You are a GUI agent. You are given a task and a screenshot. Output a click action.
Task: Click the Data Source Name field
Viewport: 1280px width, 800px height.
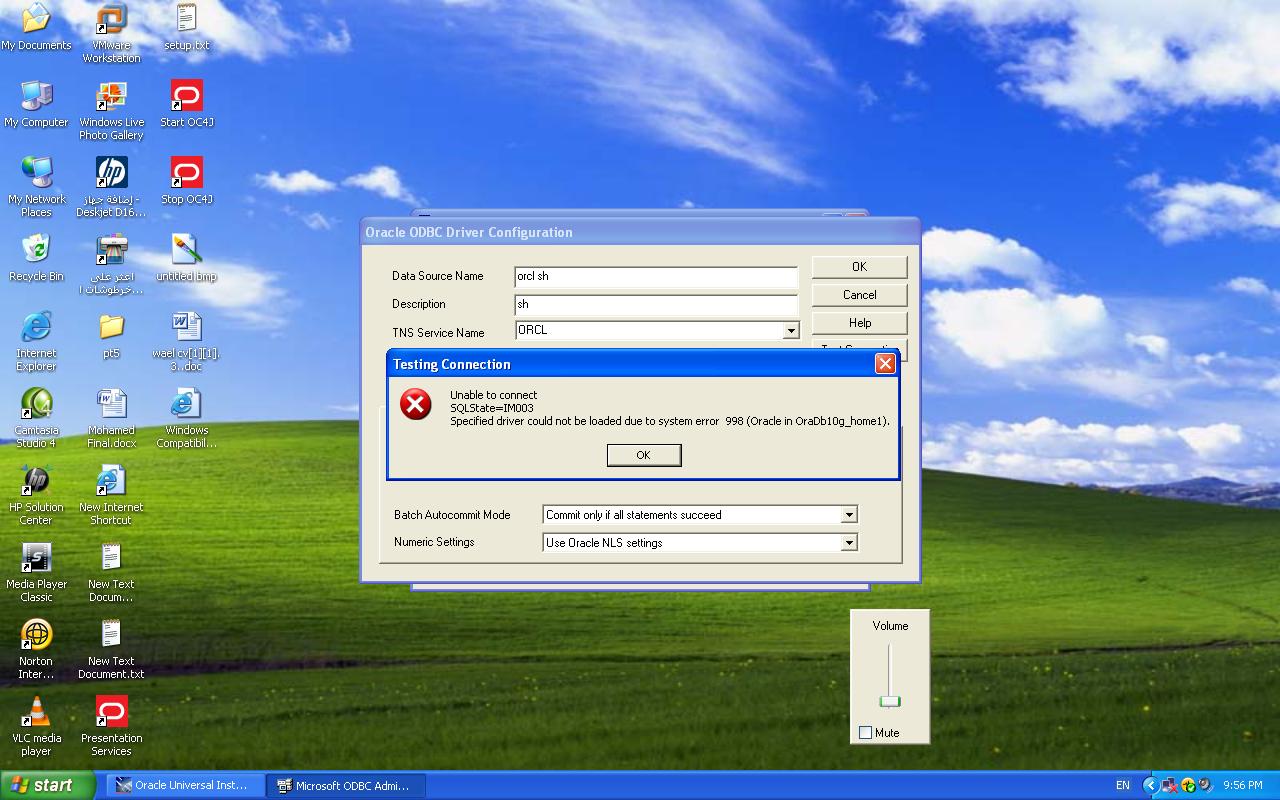655,276
